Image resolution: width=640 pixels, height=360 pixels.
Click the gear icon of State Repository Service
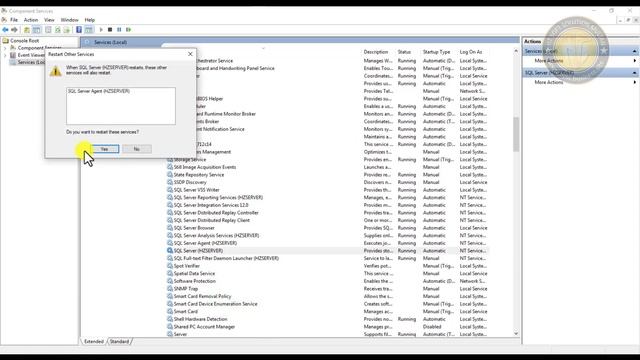click(x=170, y=175)
